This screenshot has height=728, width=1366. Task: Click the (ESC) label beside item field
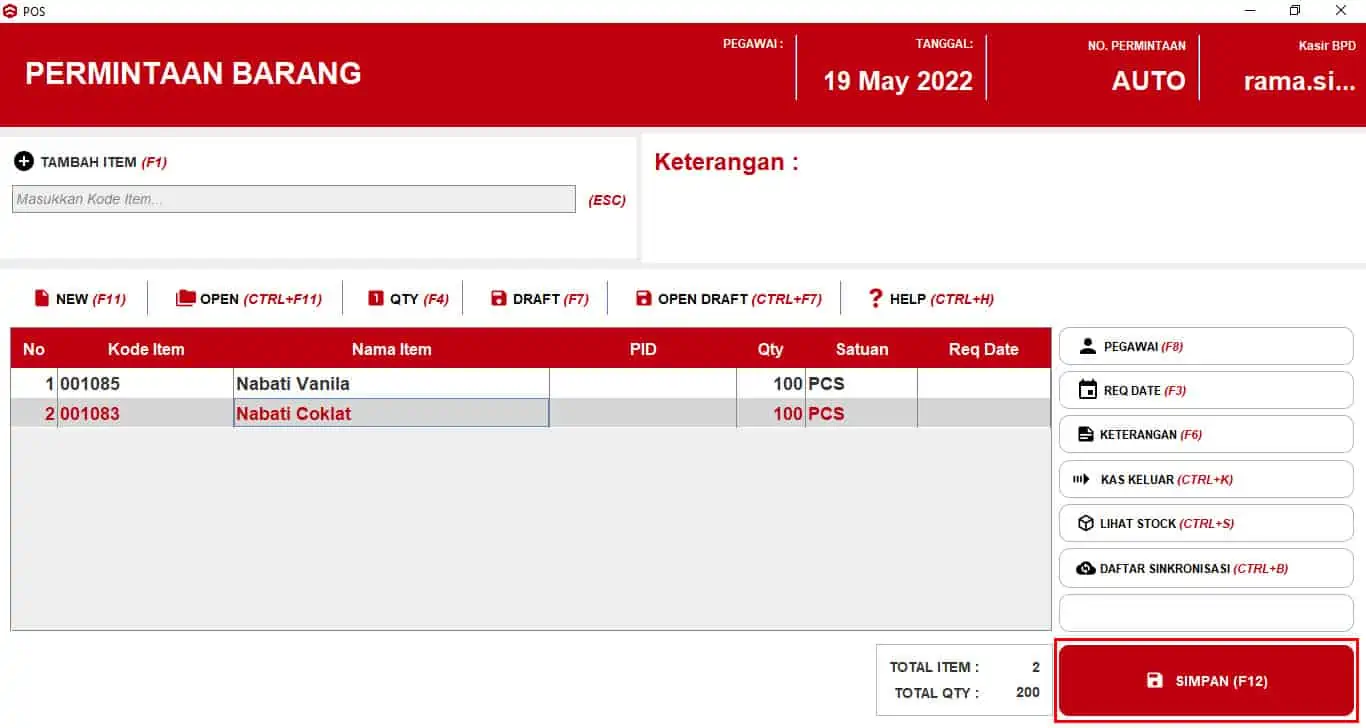[x=607, y=200]
